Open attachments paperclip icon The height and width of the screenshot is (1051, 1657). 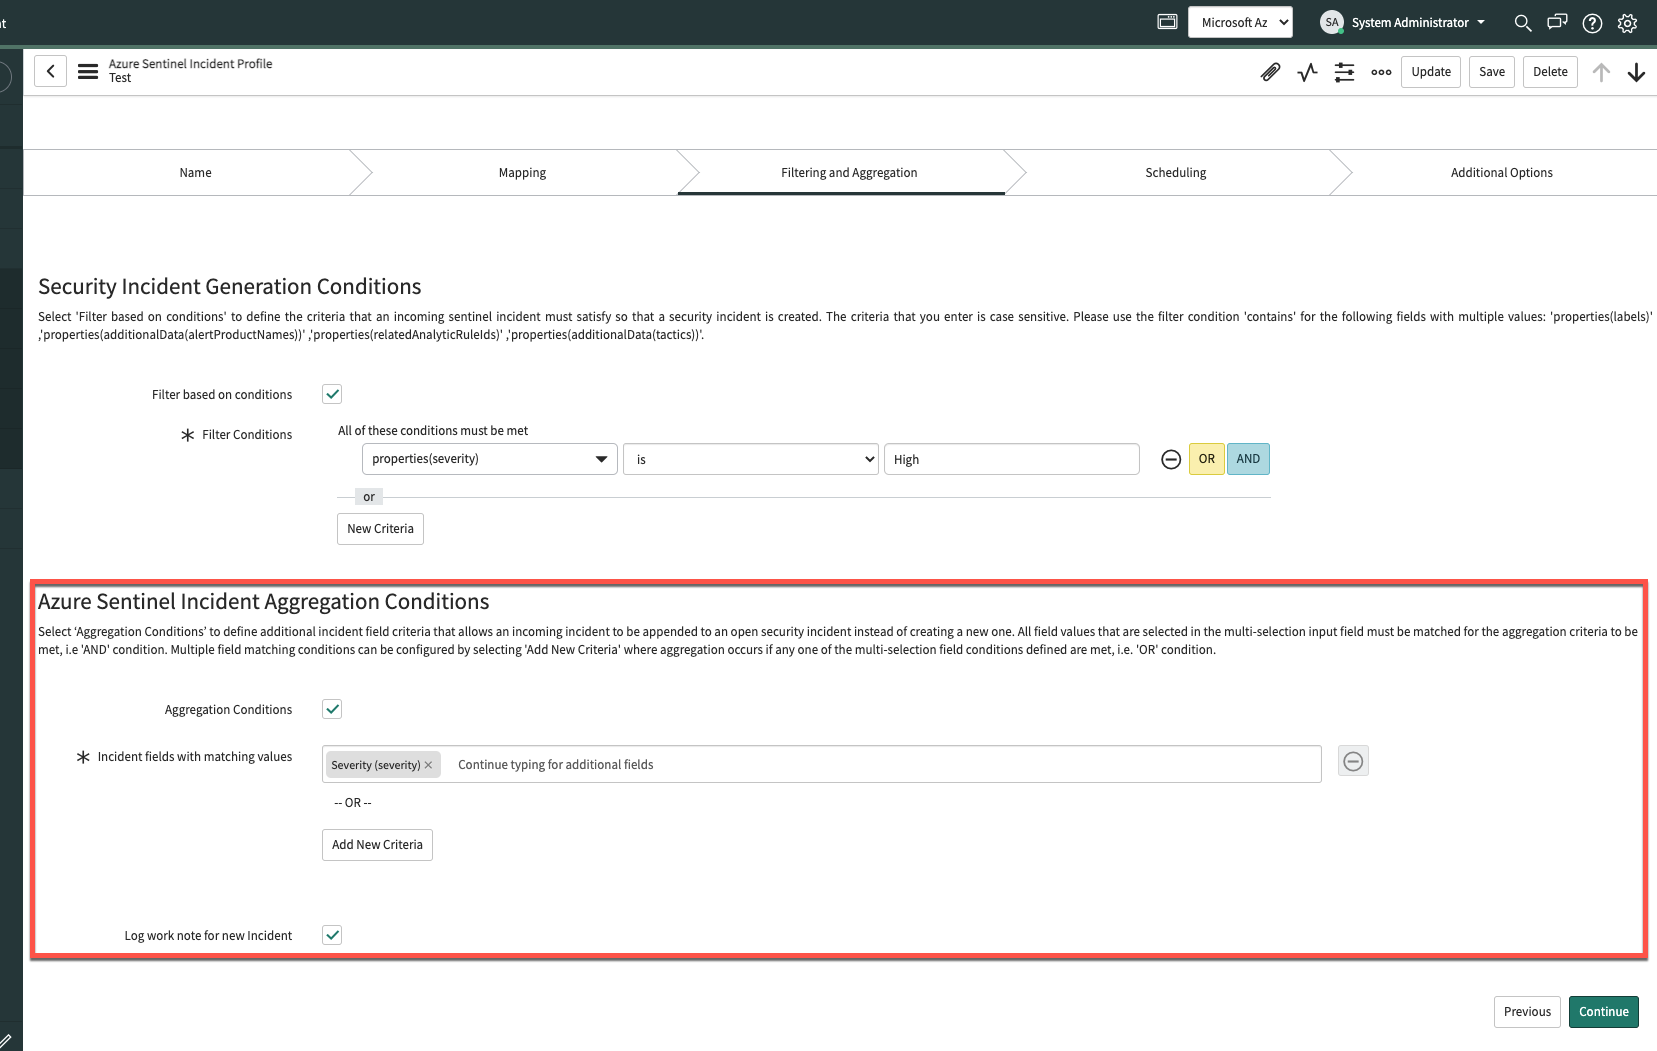click(1270, 72)
